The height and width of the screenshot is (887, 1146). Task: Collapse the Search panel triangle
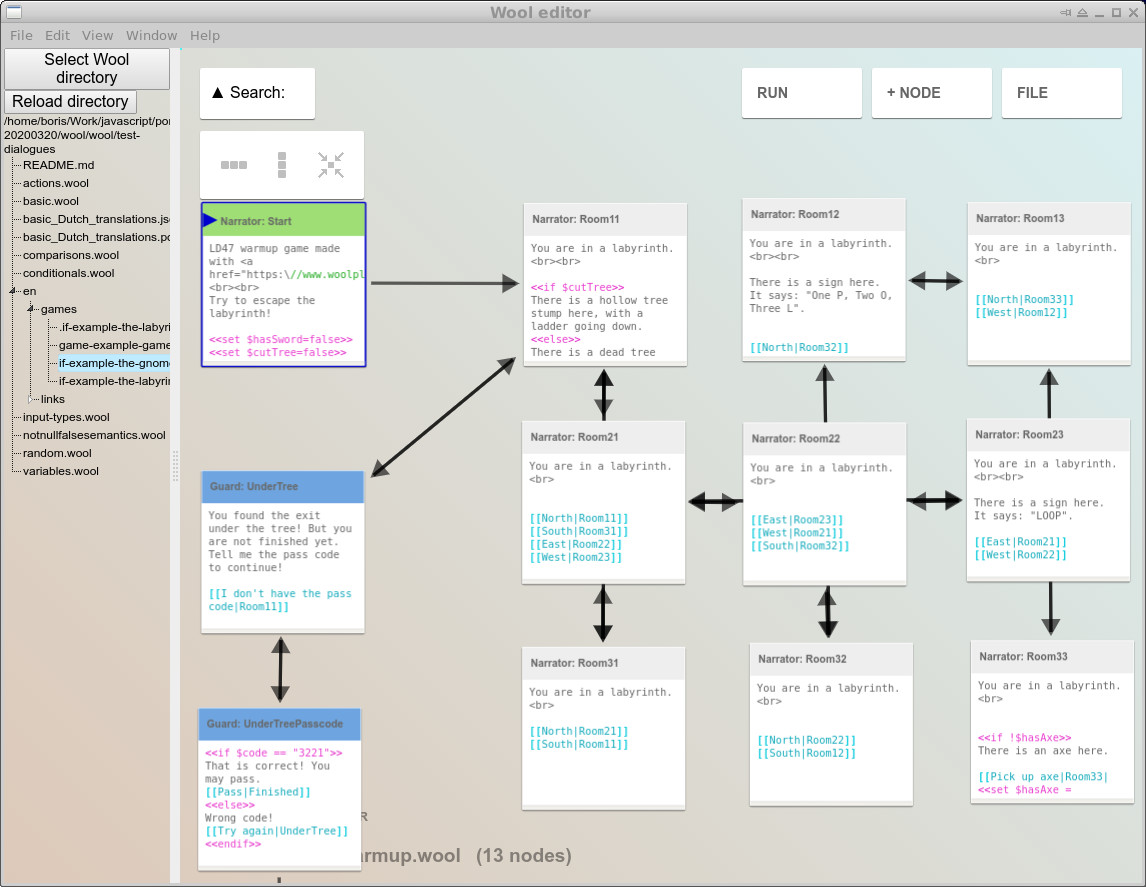click(217, 93)
